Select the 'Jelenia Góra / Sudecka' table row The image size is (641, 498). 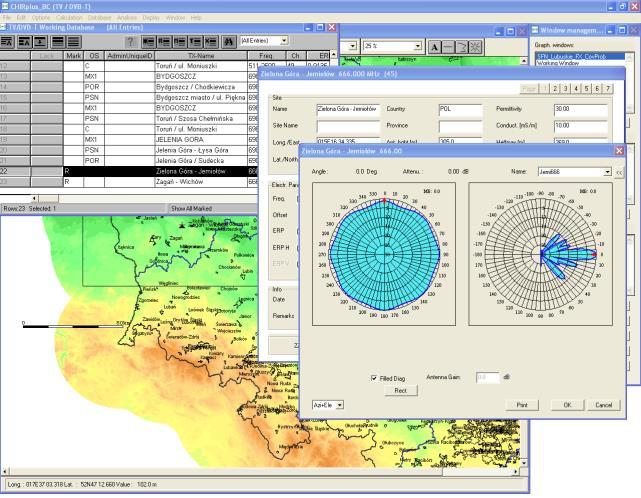(x=129, y=161)
